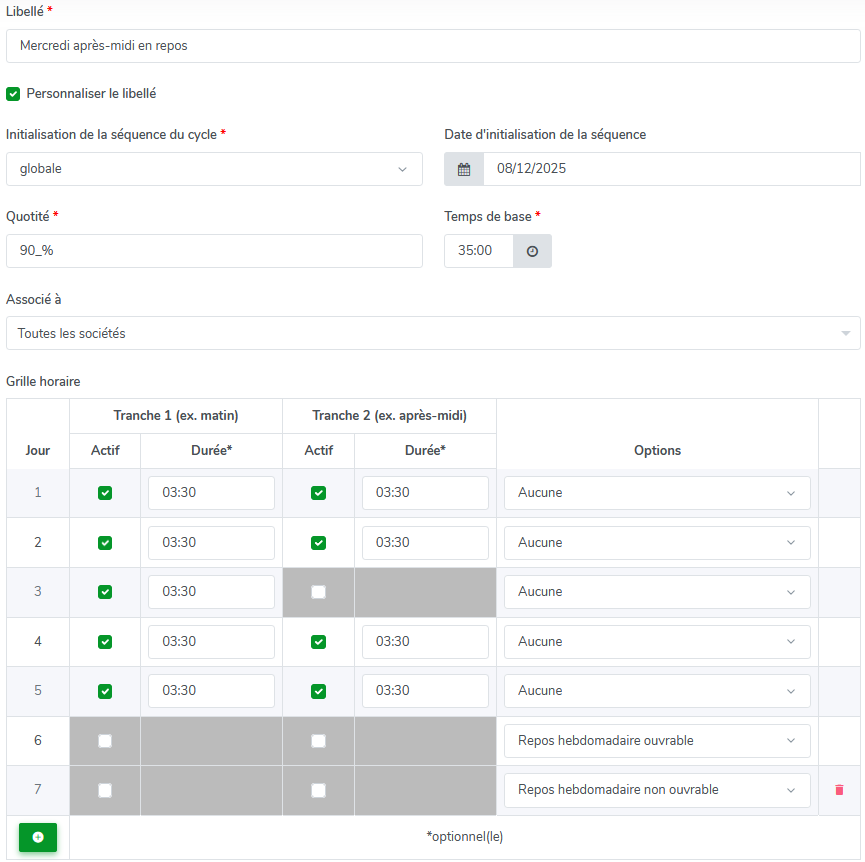This screenshot has width=865, height=862.
Task: Click the Libellé text field
Action: tap(433, 46)
